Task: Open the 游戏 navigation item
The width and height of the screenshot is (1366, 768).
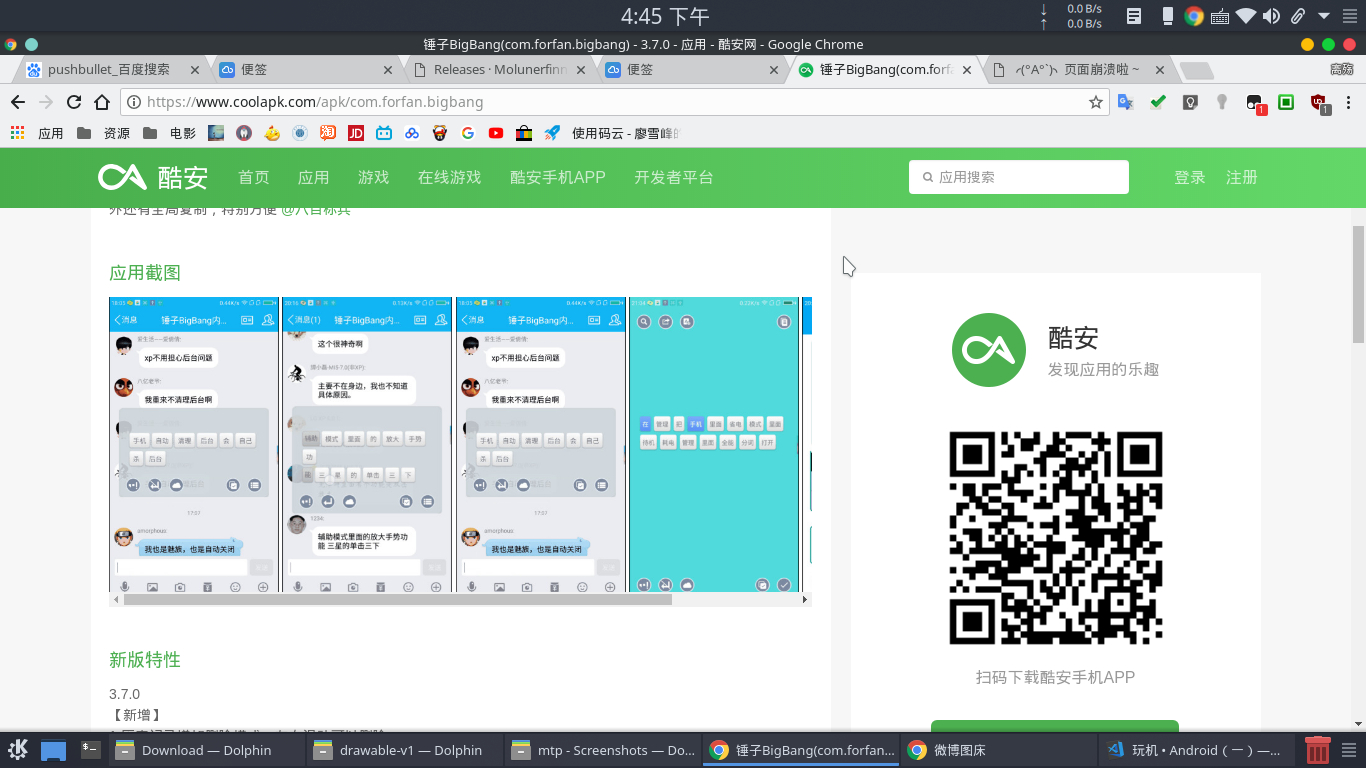Action: 374,177
